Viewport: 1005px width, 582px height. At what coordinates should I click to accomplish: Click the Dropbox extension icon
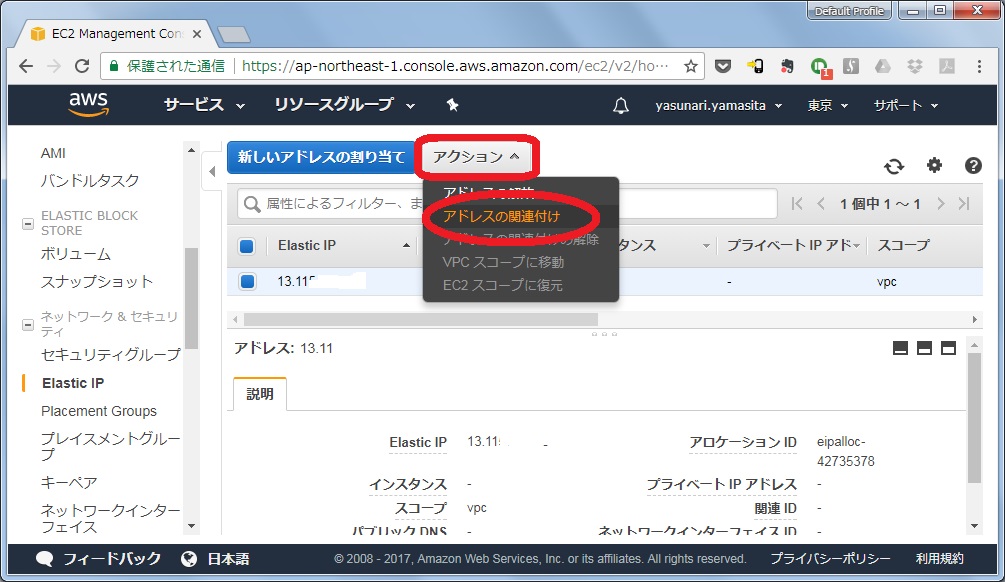[x=915, y=66]
